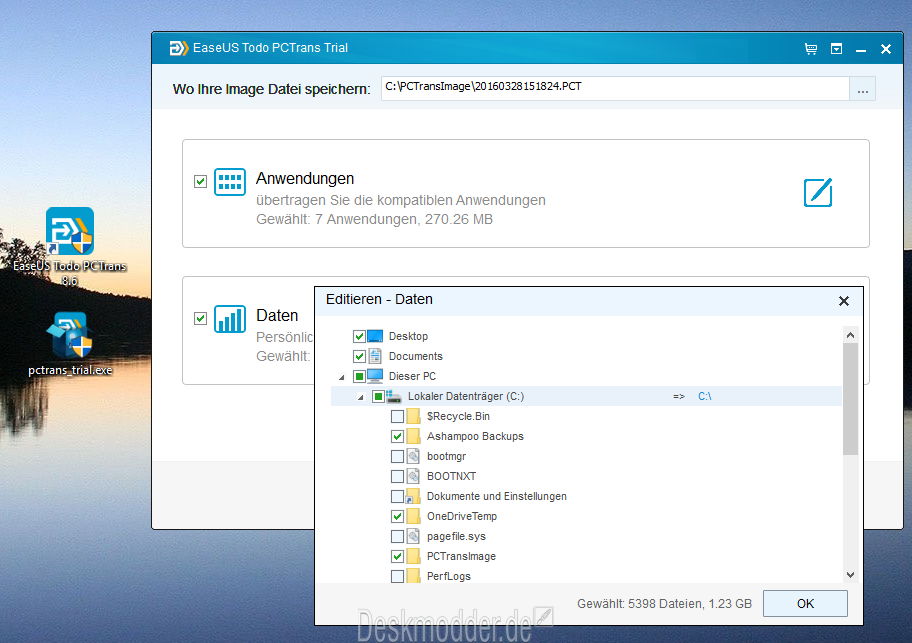The width and height of the screenshot is (912, 643).
Task: Click 'Gewählt: 7 Anwendungen, 270.26 MB' text
Action: click(x=375, y=219)
